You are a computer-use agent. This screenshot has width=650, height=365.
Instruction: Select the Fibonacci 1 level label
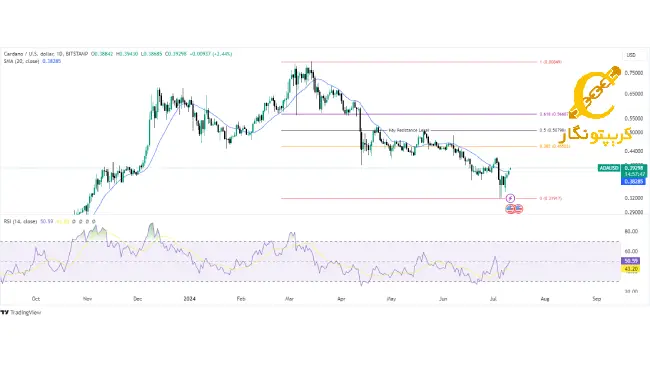click(551, 62)
